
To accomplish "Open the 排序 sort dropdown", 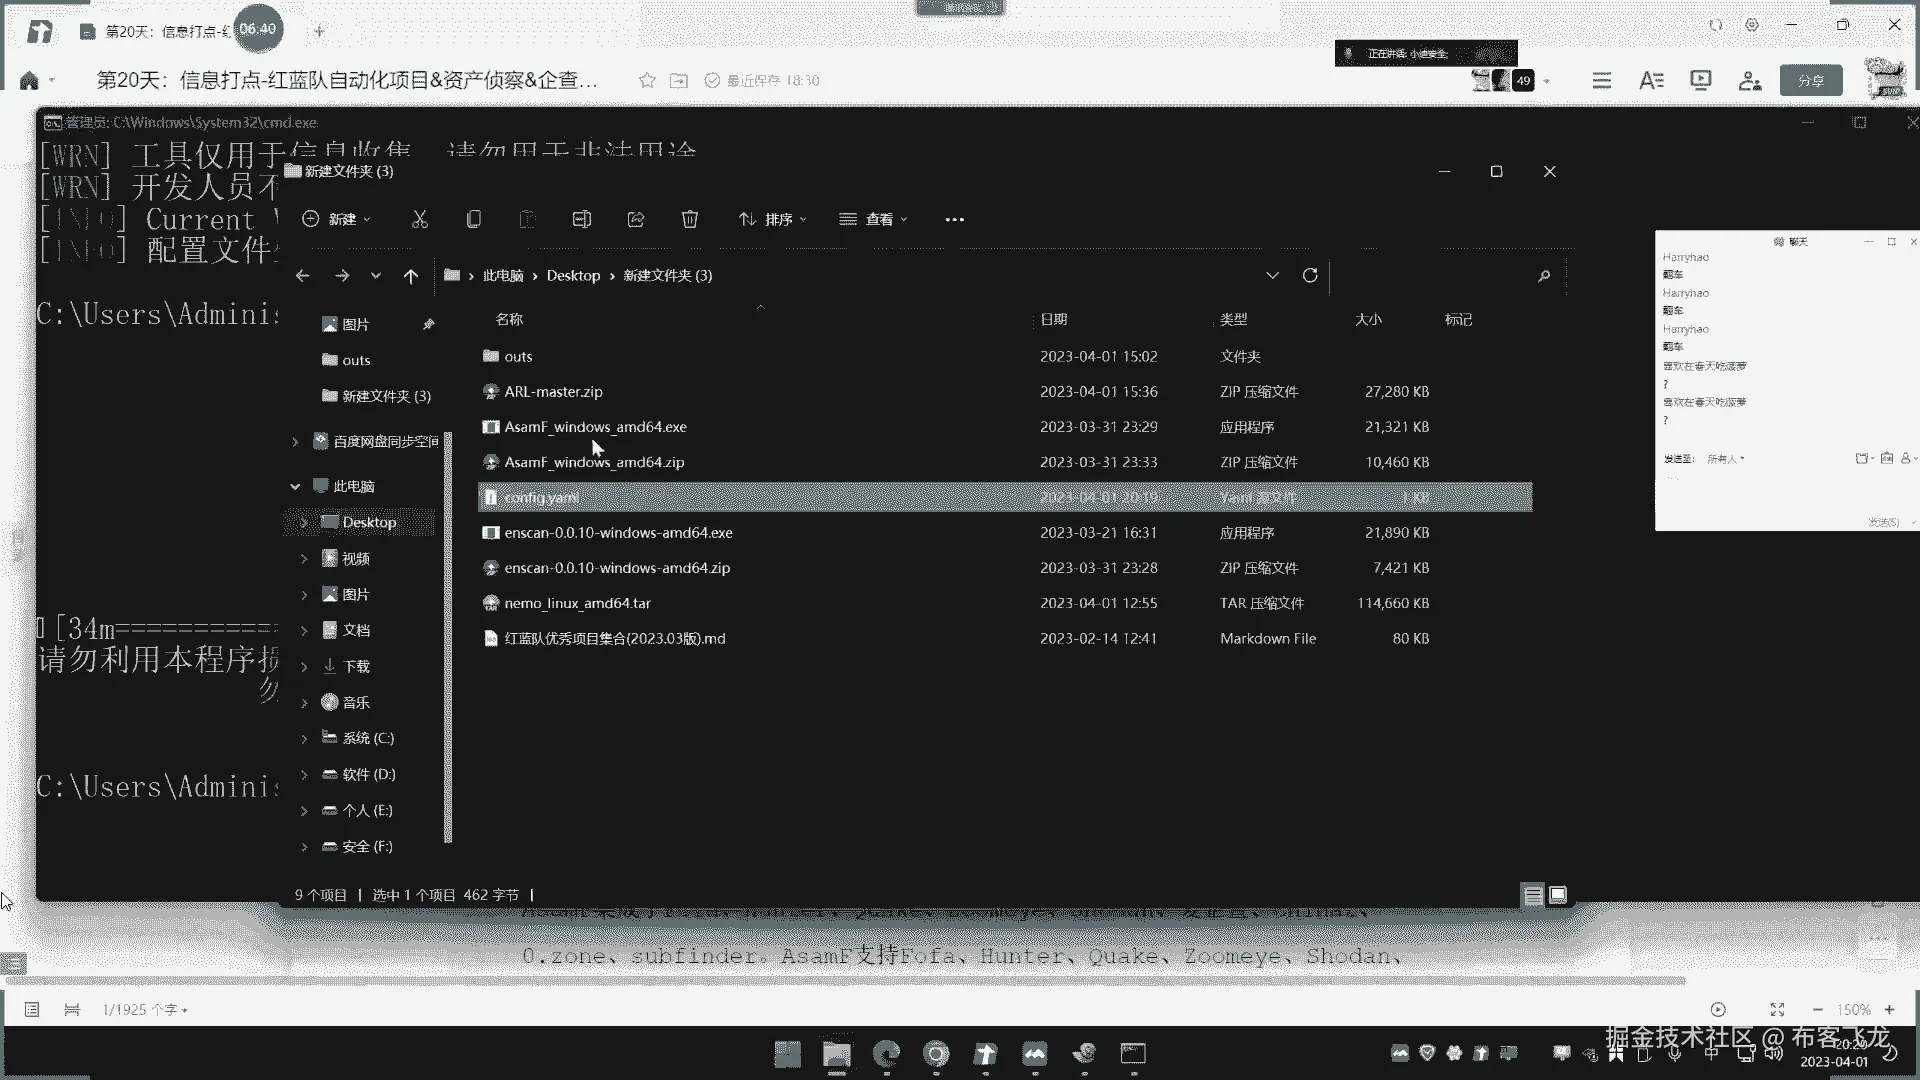I will coord(773,219).
